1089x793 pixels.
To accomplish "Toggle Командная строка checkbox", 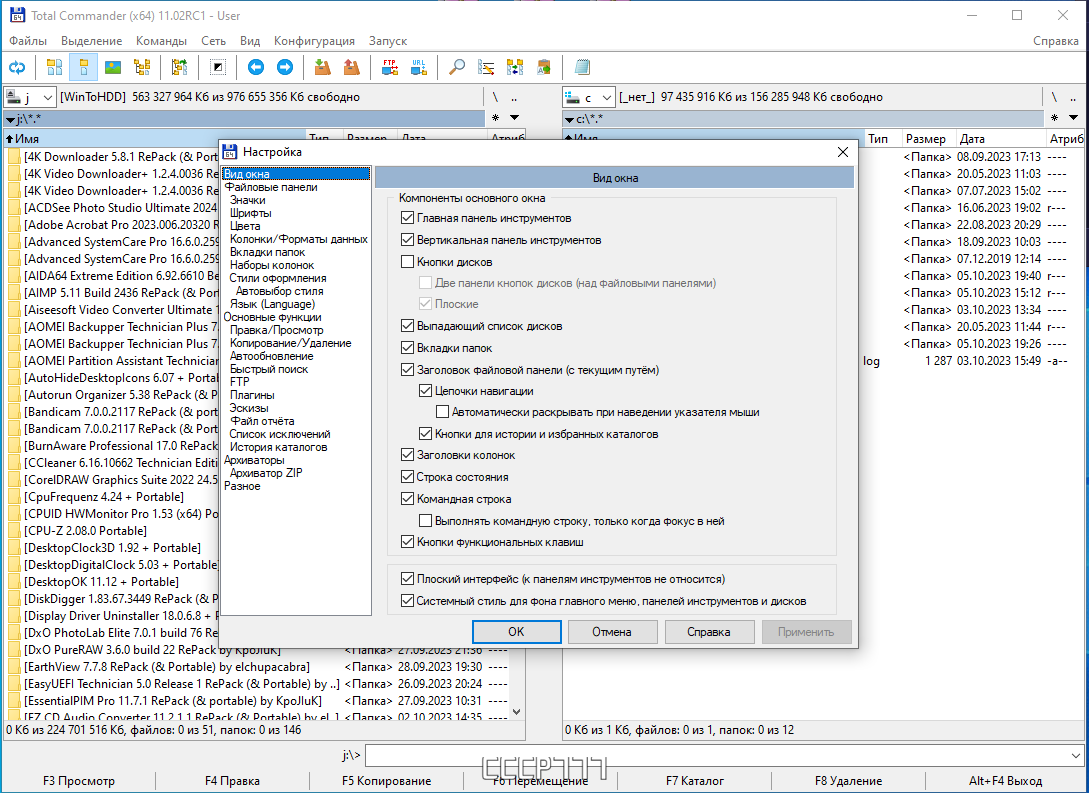I will tap(408, 499).
